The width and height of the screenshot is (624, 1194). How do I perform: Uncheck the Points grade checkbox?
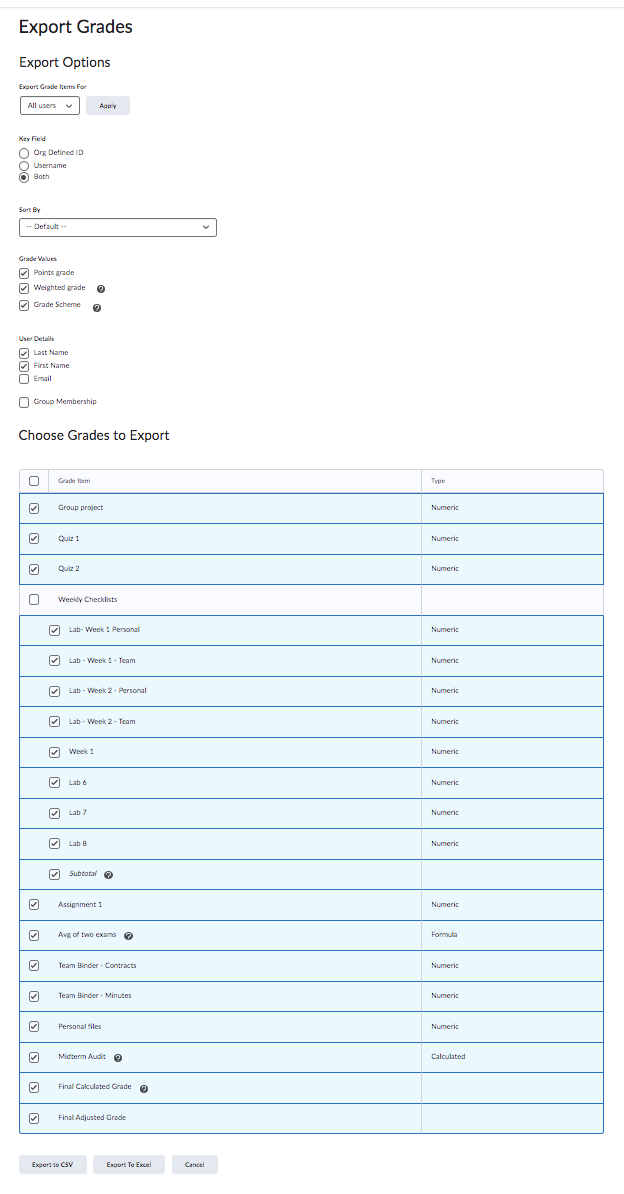(24, 273)
